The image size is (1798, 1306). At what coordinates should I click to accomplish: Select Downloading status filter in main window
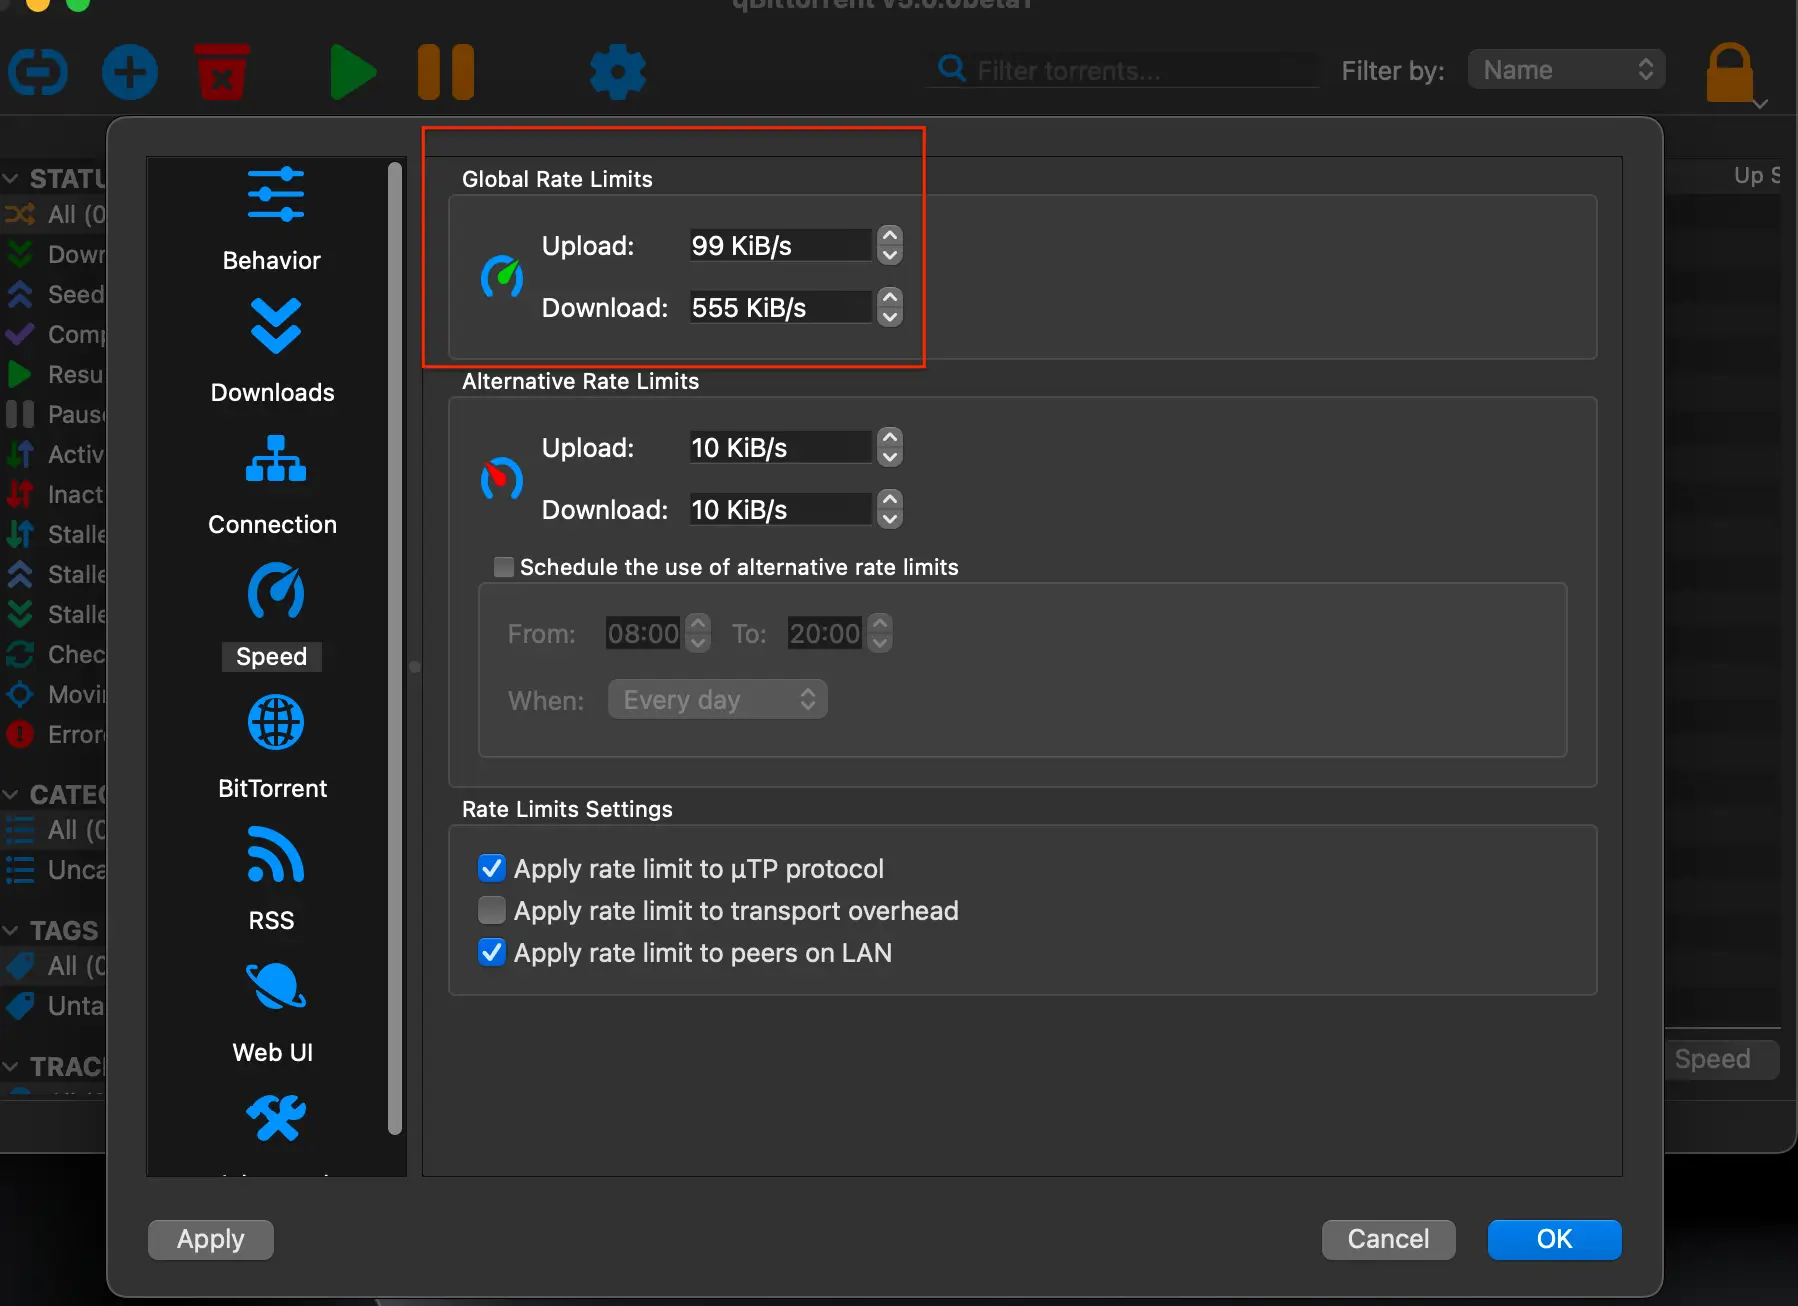click(x=55, y=254)
